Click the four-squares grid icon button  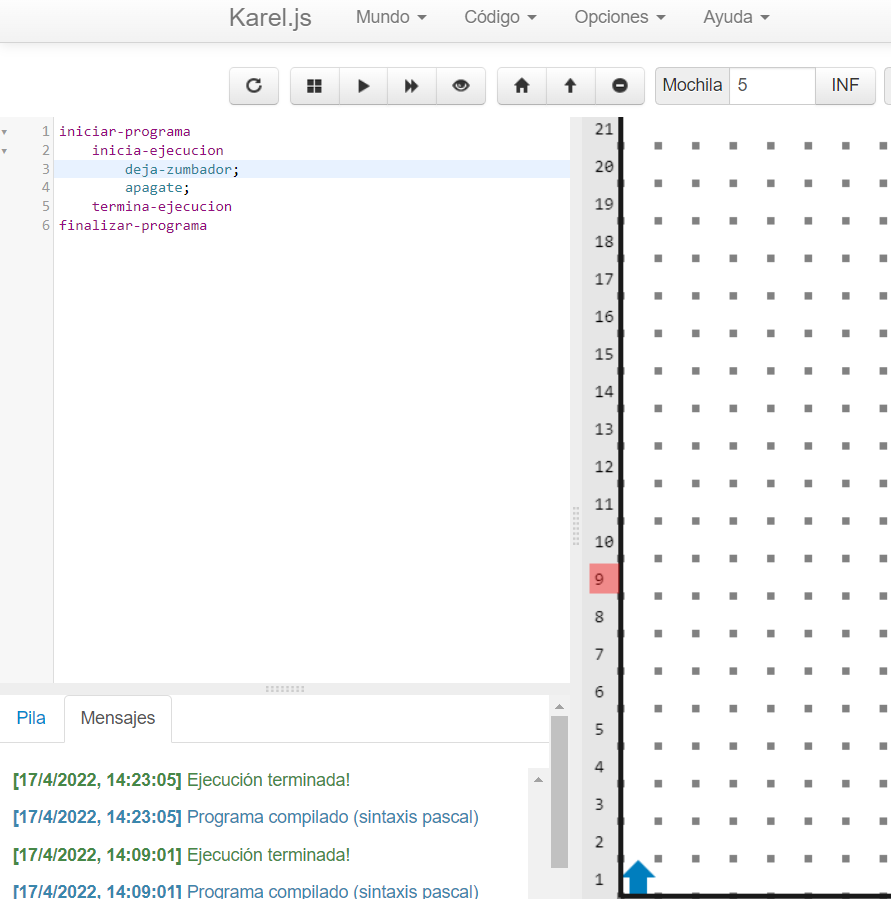click(x=314, y=86)
